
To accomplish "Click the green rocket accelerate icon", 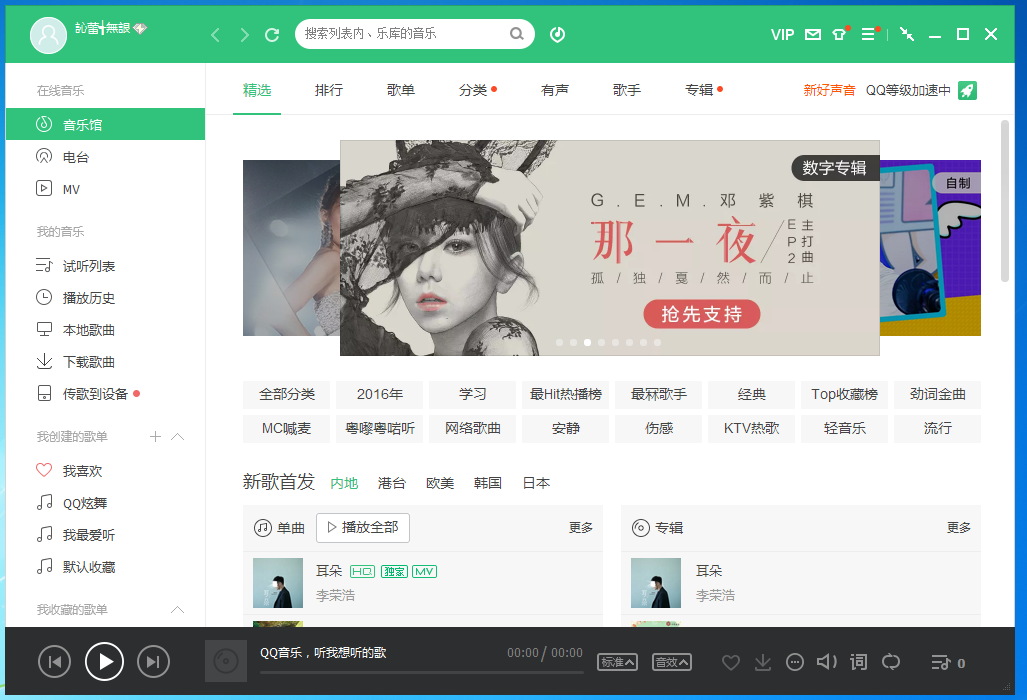I will click(967, 90).
